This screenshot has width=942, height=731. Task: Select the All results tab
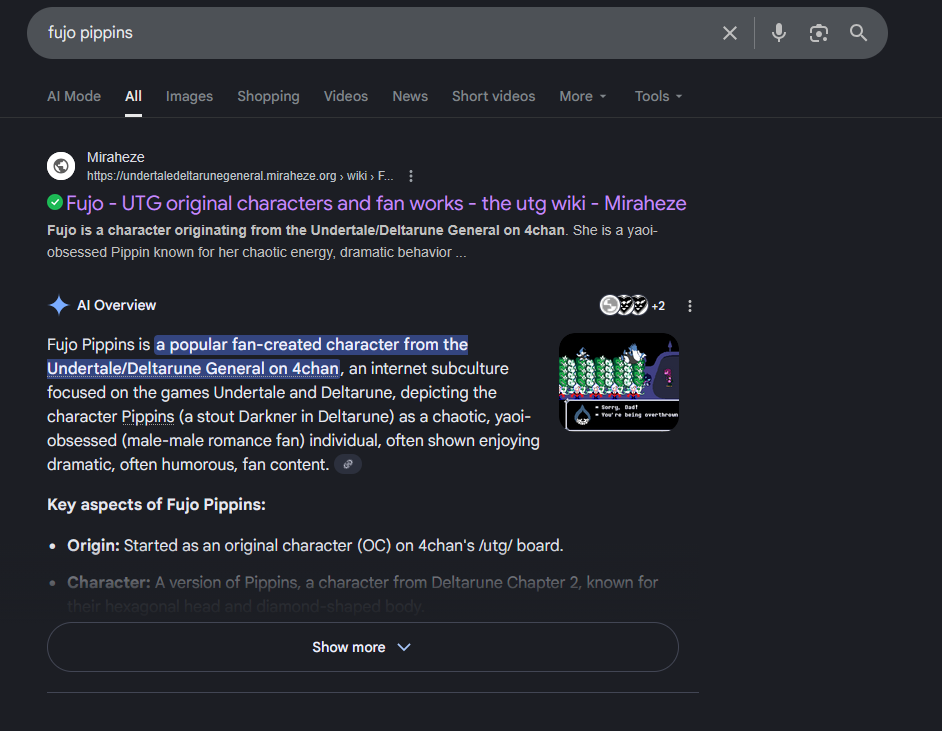pyautogui.click(x=133, y=96)
